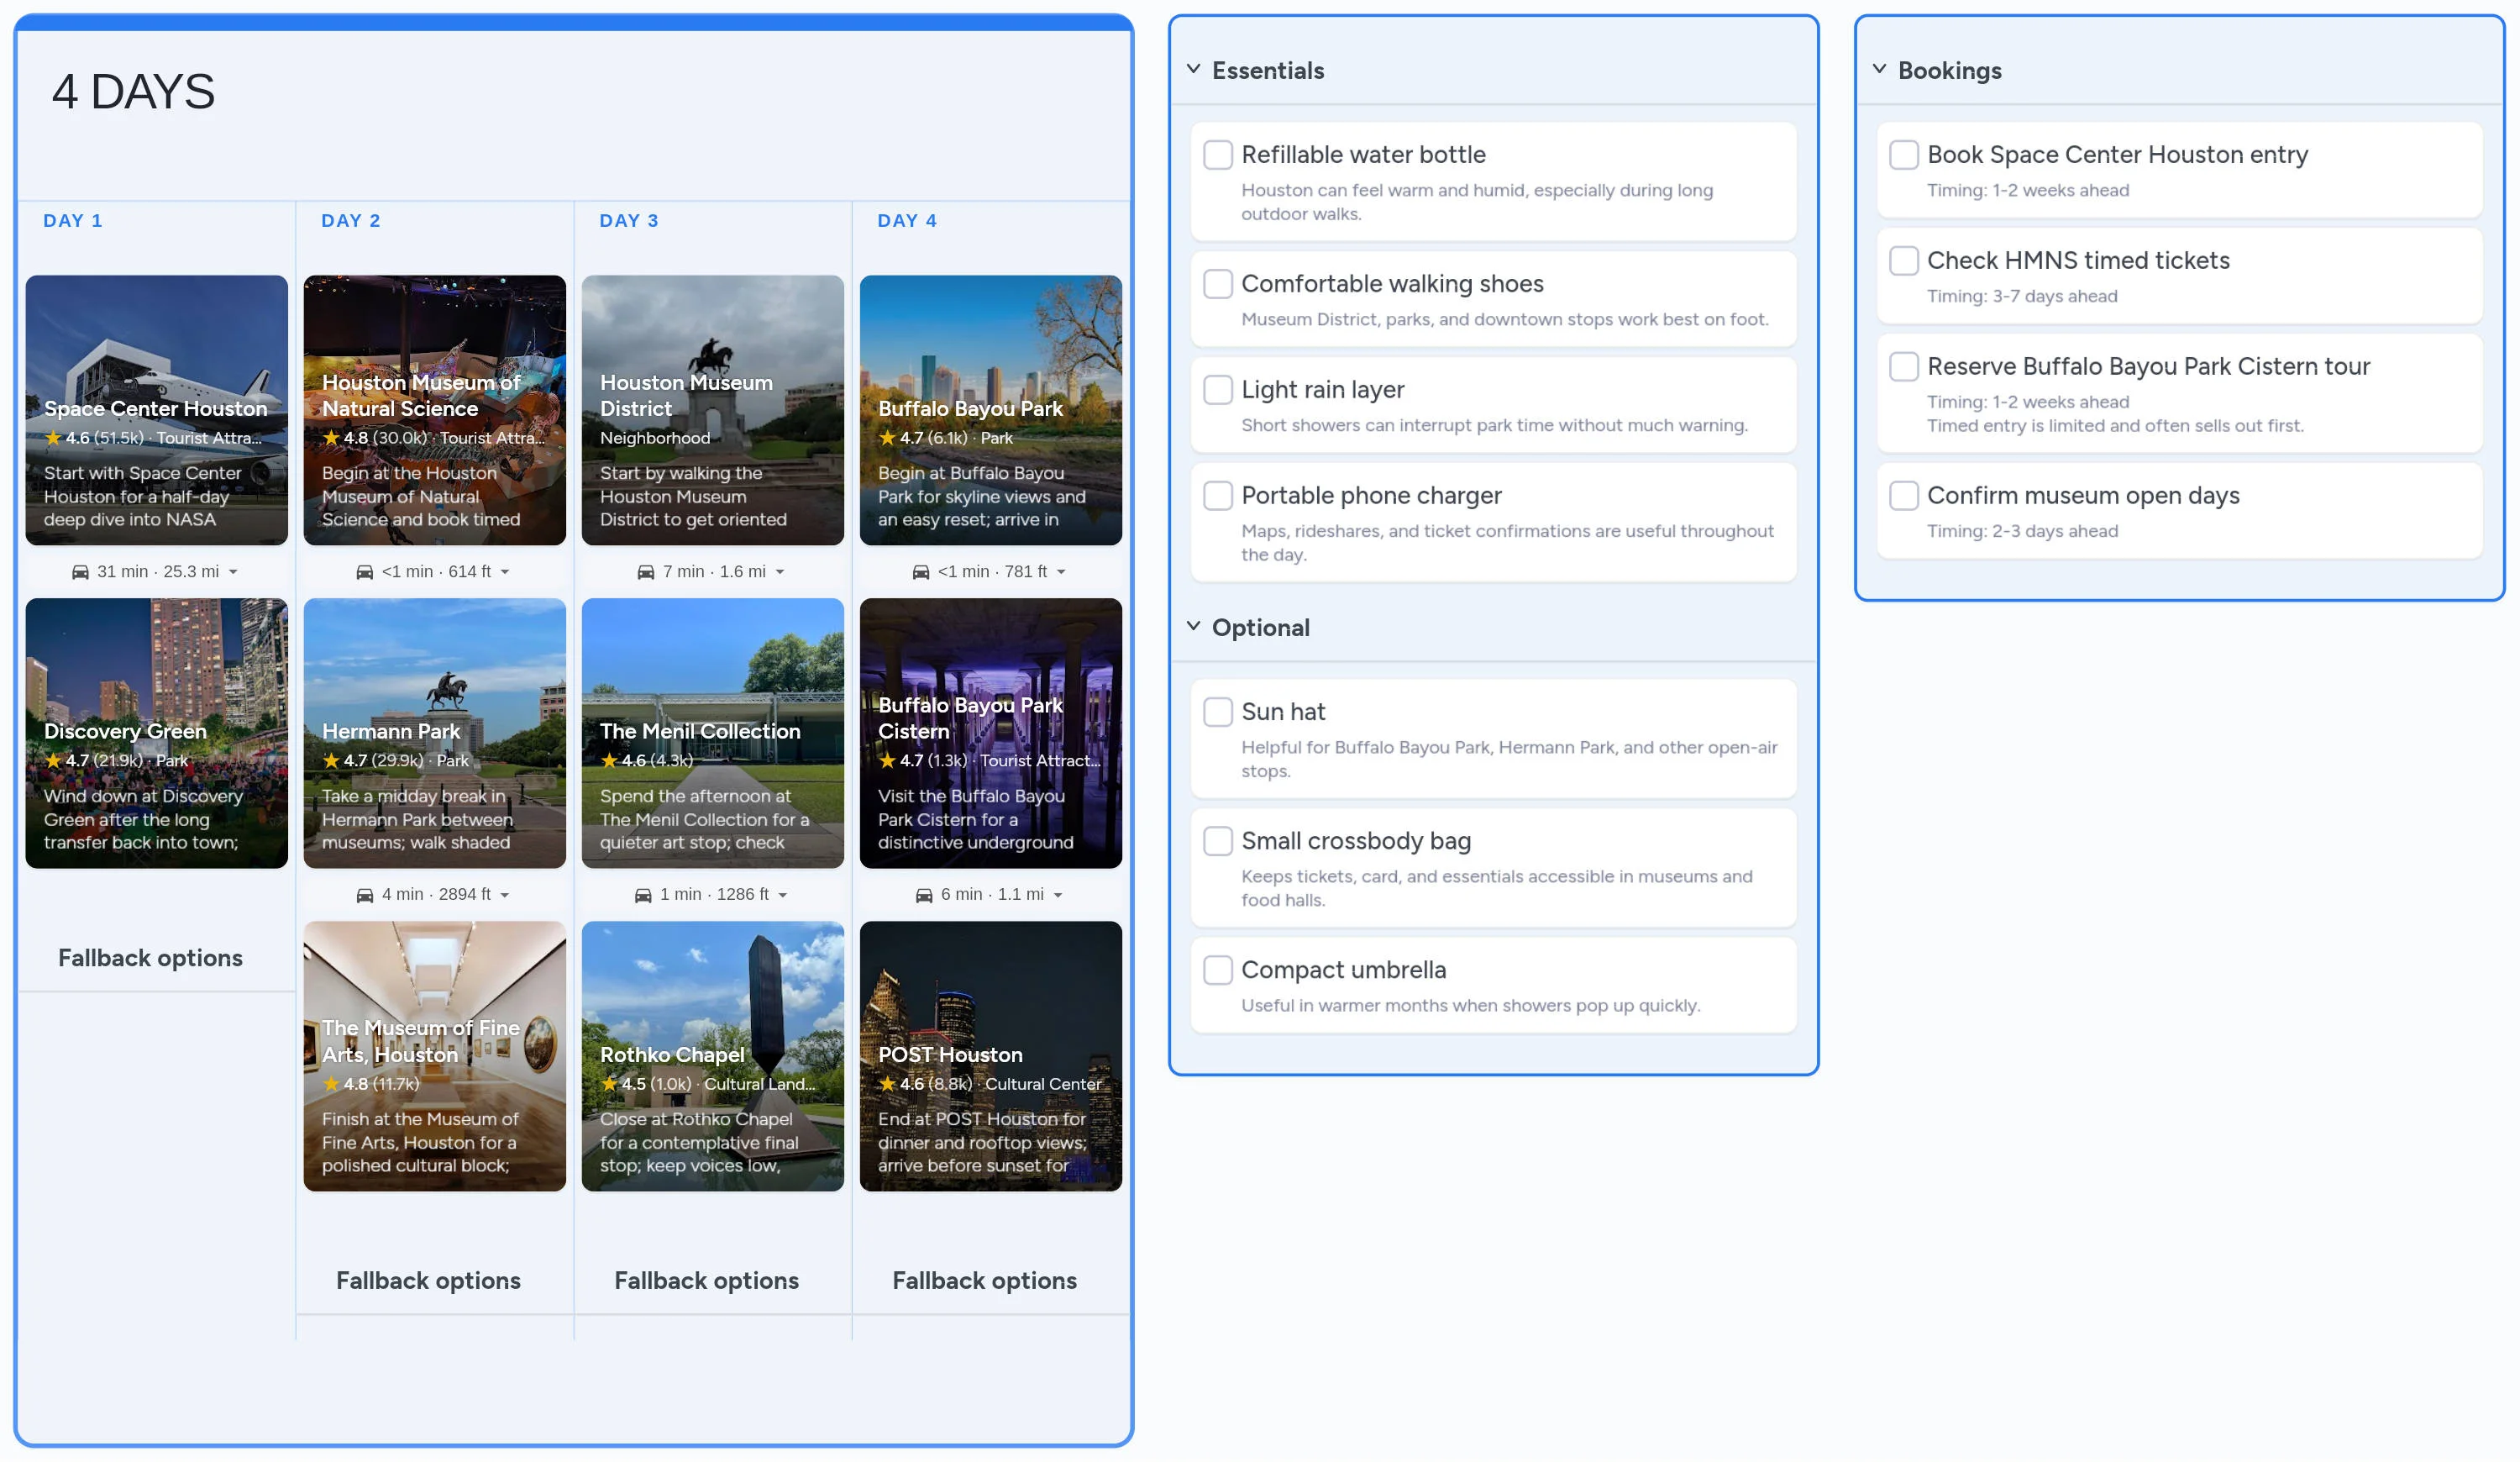Open Fallback options under Day 3

click(x=706, y=1281)
